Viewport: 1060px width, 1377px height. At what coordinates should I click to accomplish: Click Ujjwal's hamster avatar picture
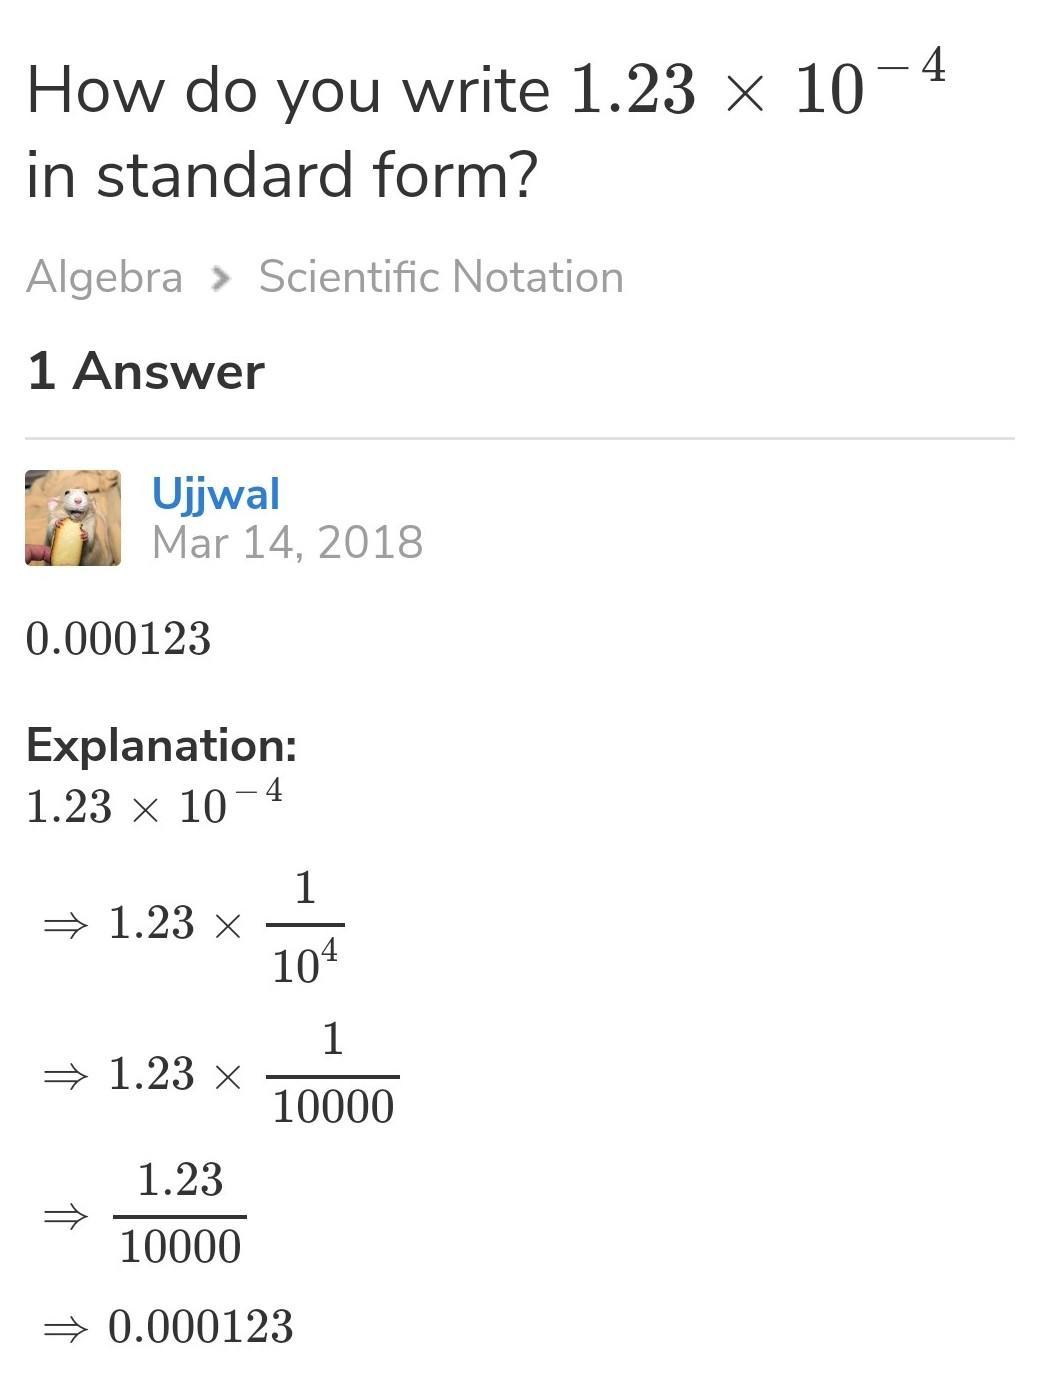tap(73, 518)
